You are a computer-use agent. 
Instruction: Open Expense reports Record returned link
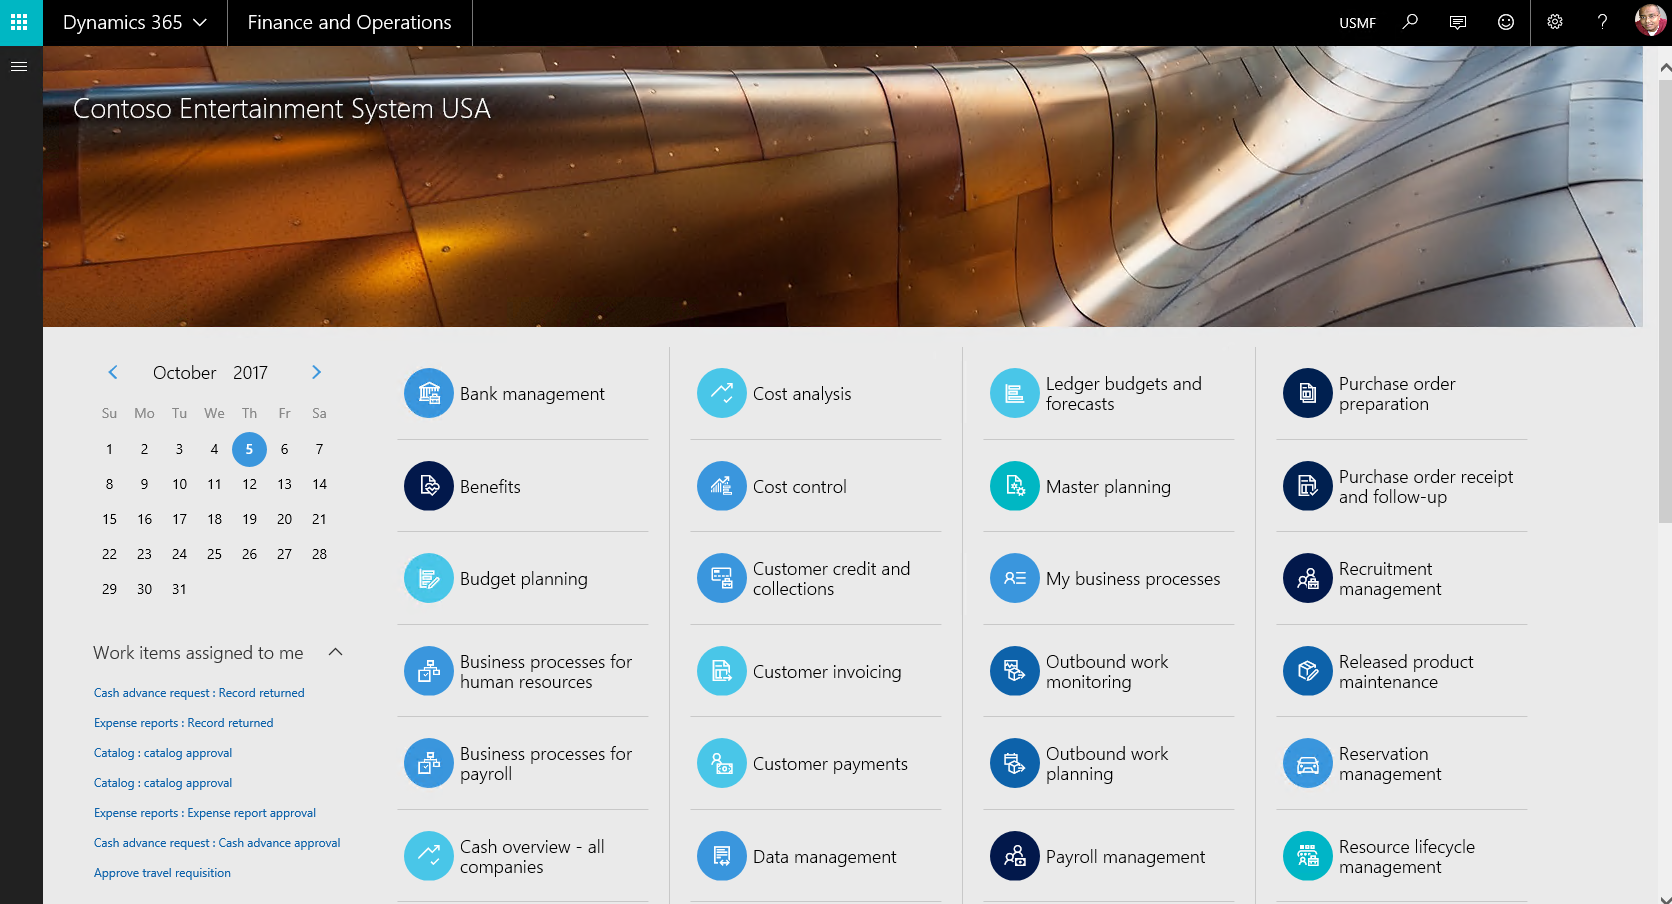tap(183, 723)
